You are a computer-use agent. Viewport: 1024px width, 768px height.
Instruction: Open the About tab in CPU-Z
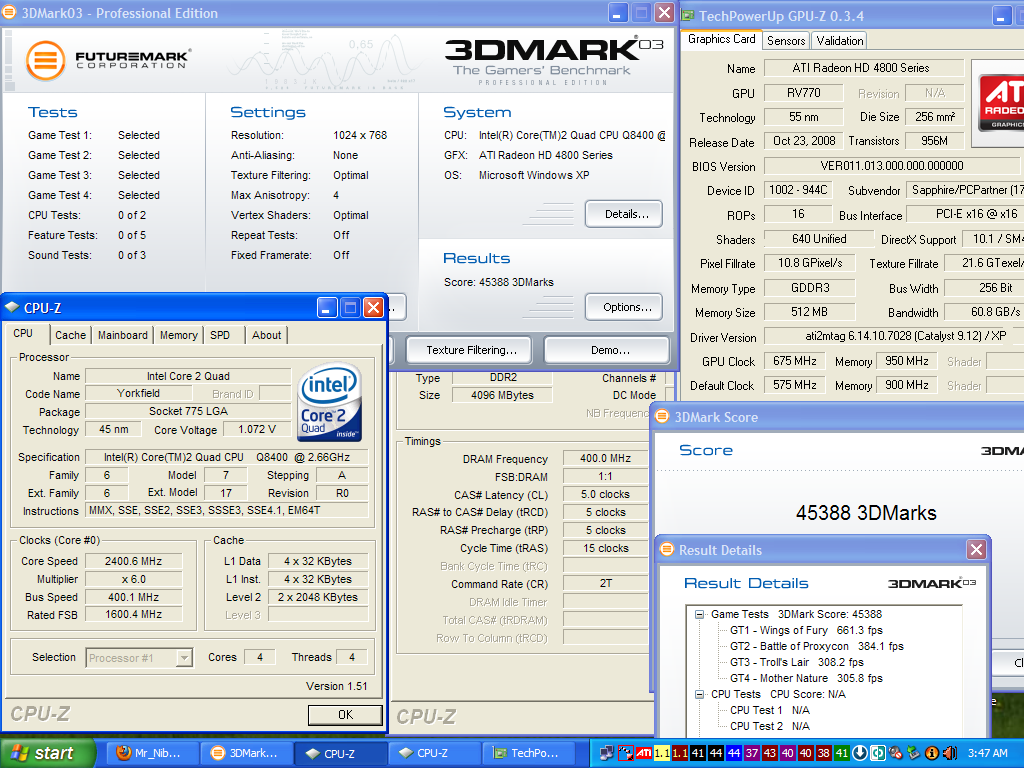click(x=266, y=335)
